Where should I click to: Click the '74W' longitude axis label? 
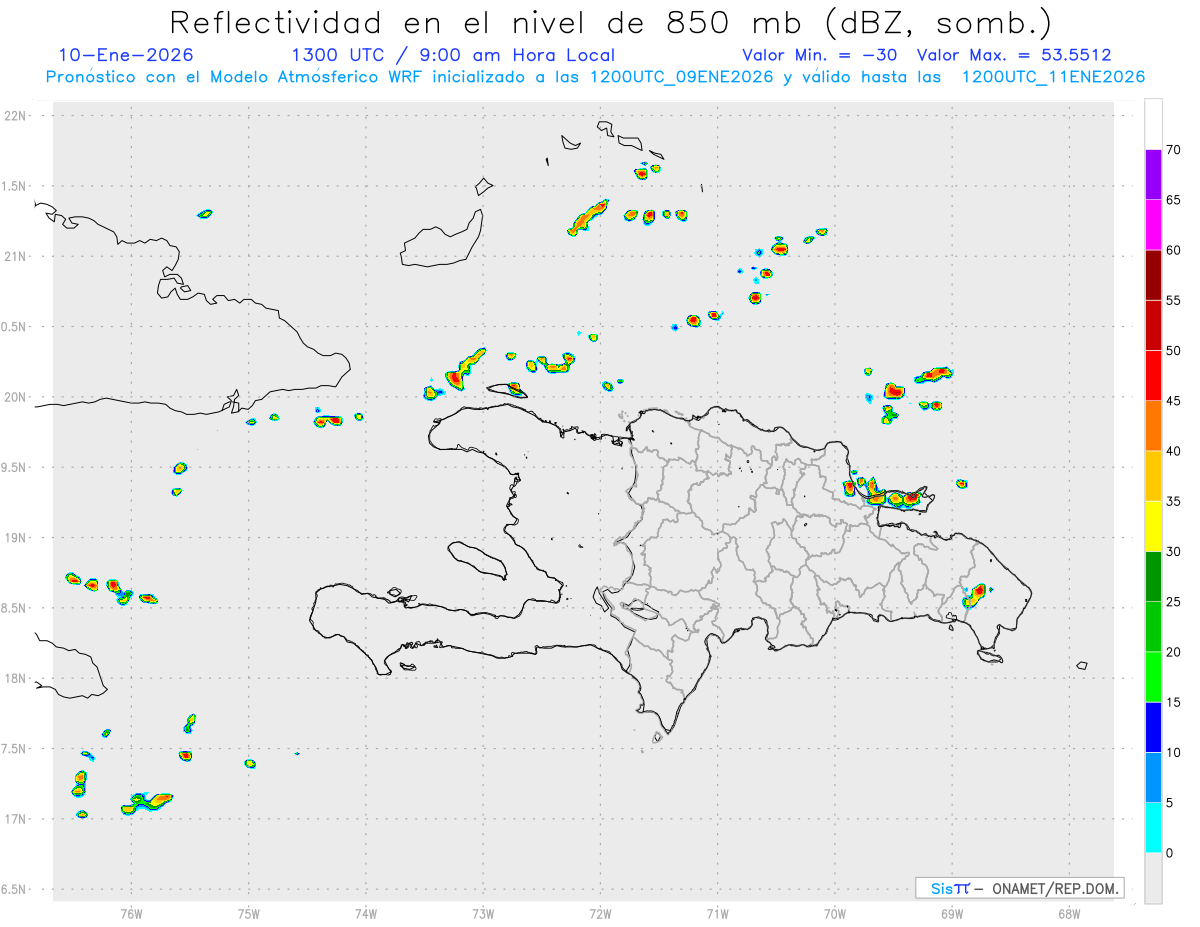(x=366, y=912)
